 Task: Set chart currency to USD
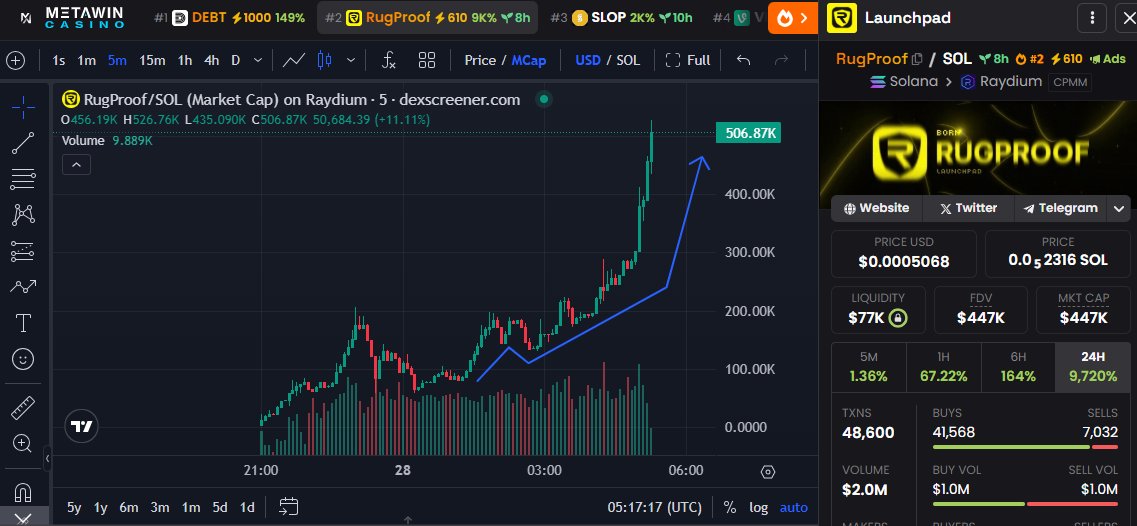click(588, 60)
